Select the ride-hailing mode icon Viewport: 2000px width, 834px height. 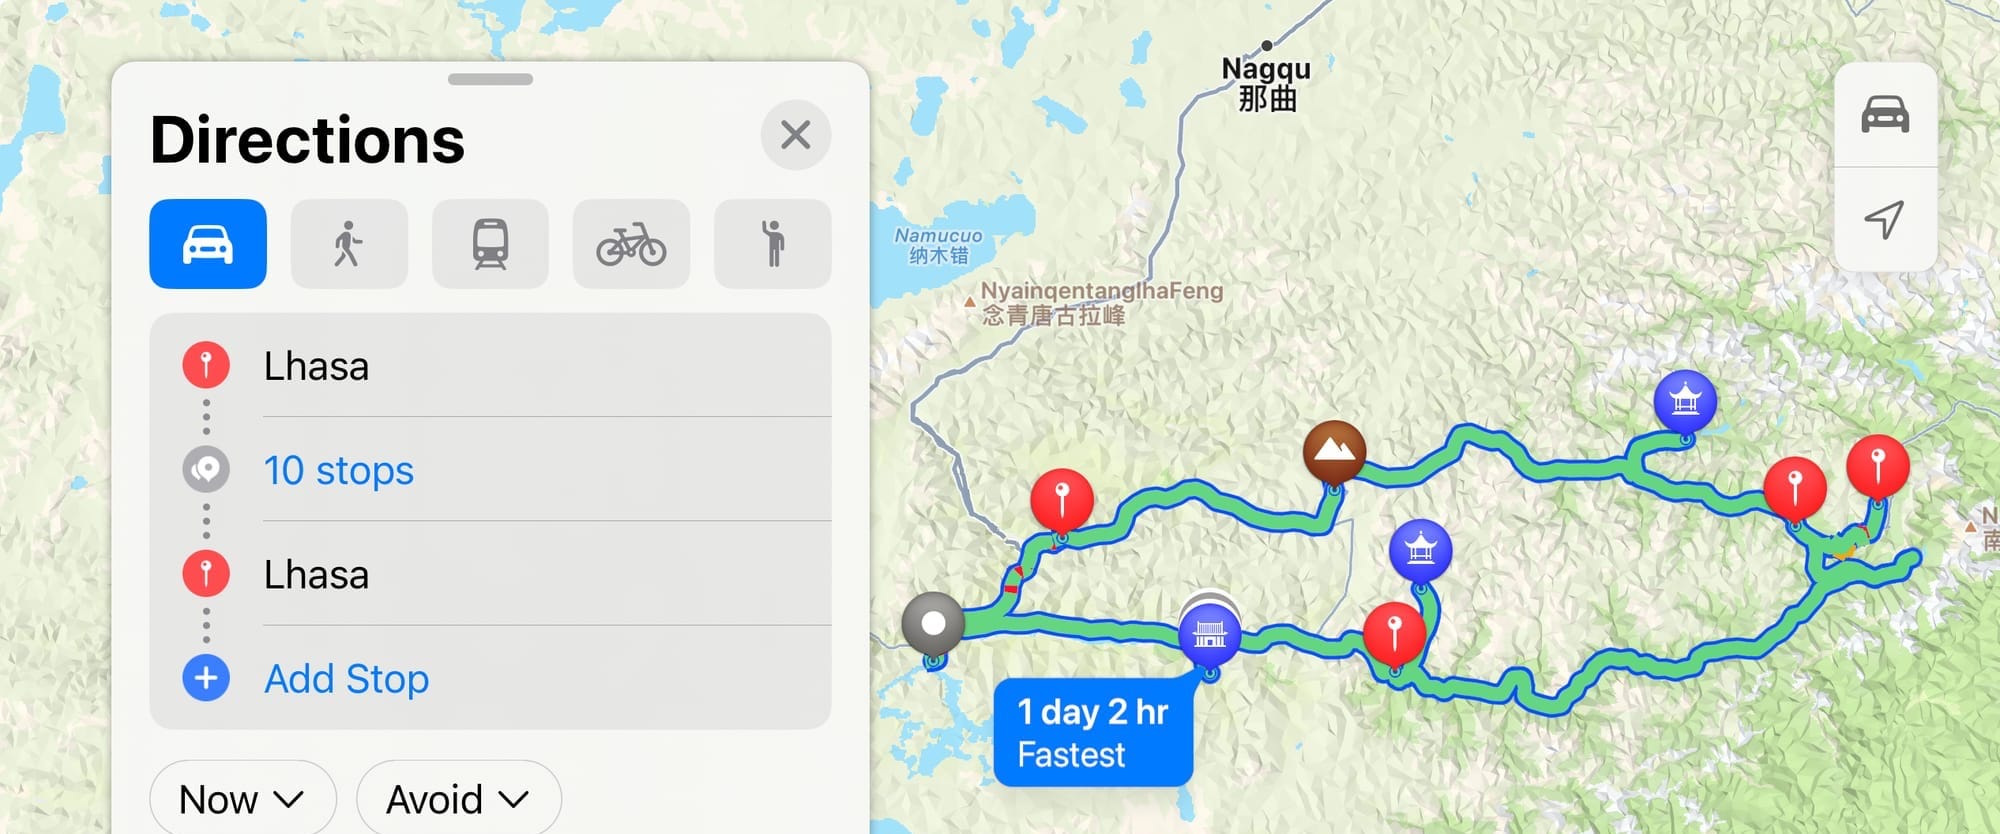[772, 244]
